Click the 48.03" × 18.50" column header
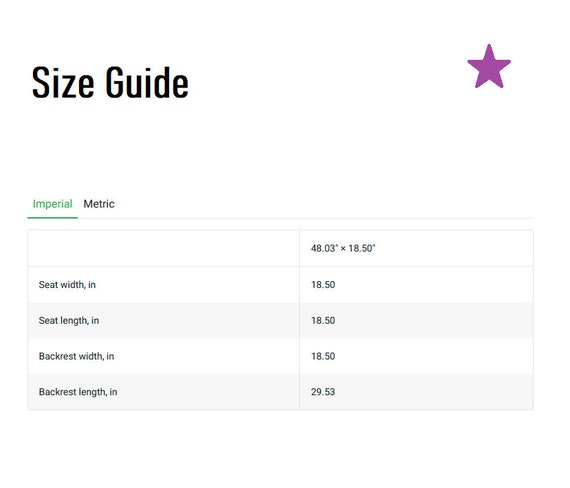Viewport: 570px width, 488px height. (343, 248)
